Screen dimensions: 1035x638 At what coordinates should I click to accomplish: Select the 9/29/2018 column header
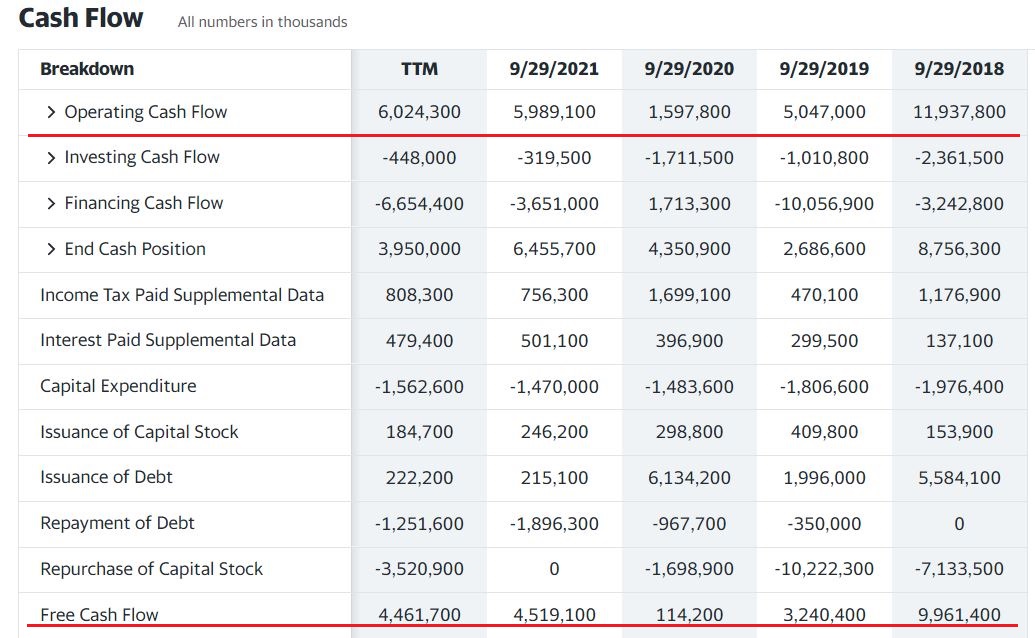[959, 69]
